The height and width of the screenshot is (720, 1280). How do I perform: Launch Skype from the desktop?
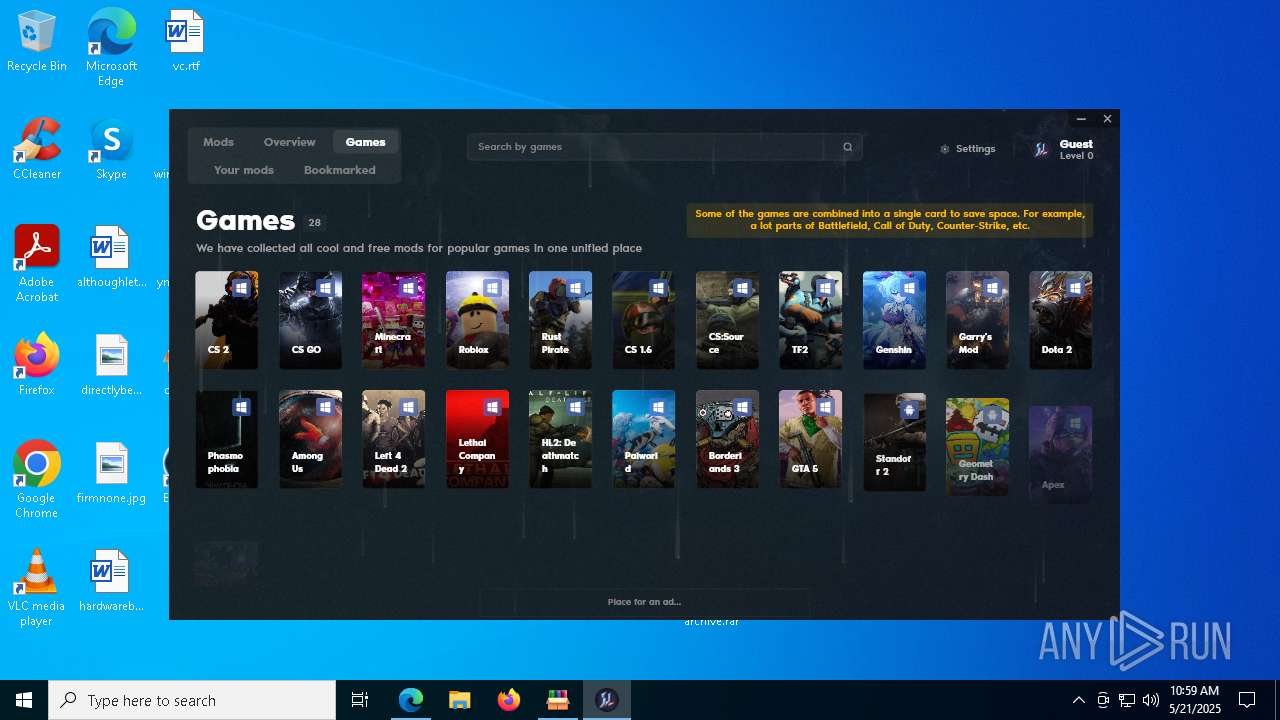[111, 150]
